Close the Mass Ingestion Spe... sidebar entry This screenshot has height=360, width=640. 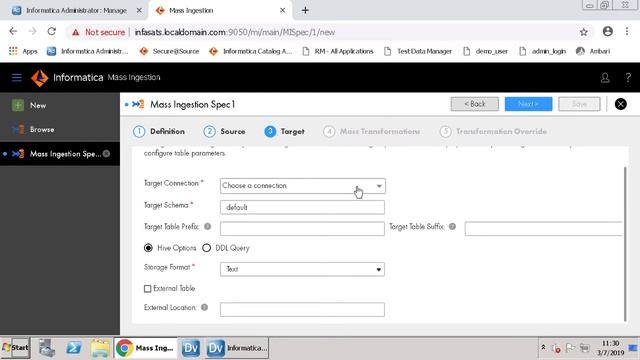pos(107,153)
